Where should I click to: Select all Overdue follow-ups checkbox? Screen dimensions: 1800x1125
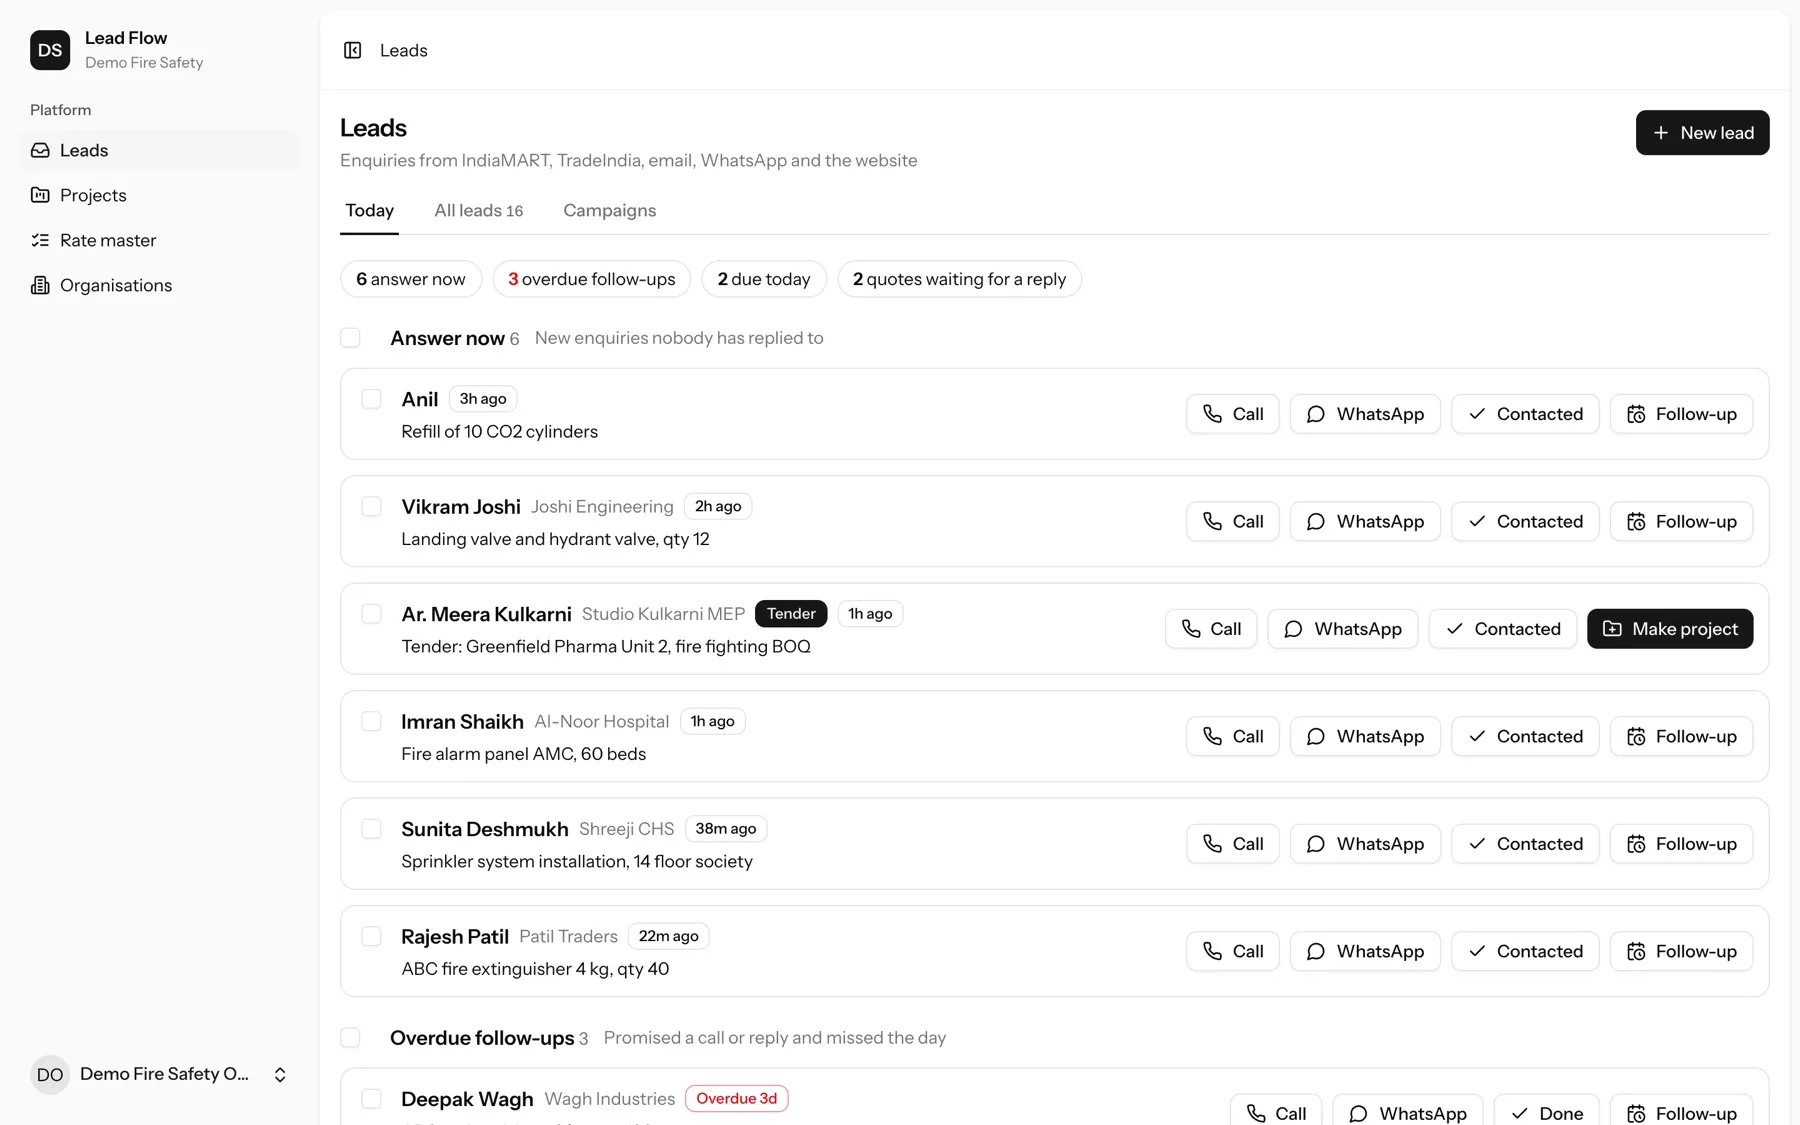(350, 1038)
